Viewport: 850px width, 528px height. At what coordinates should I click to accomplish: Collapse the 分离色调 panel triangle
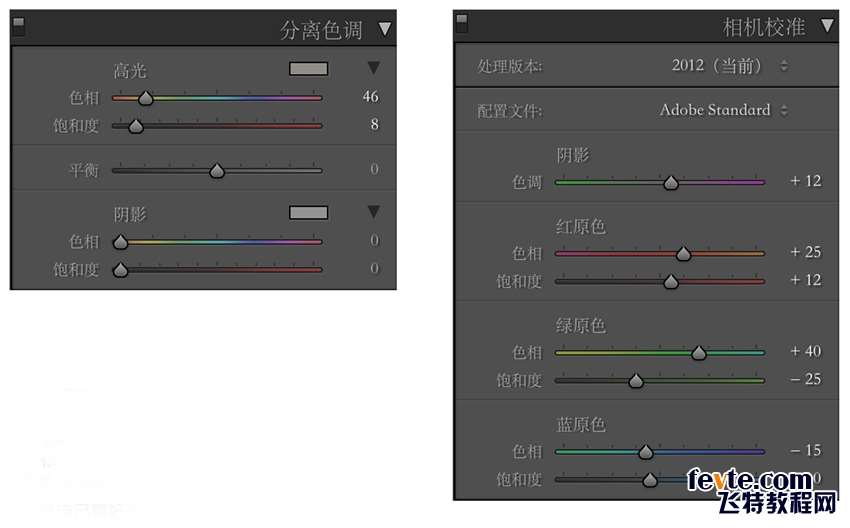pyautogui.click(x=385, y=29)
